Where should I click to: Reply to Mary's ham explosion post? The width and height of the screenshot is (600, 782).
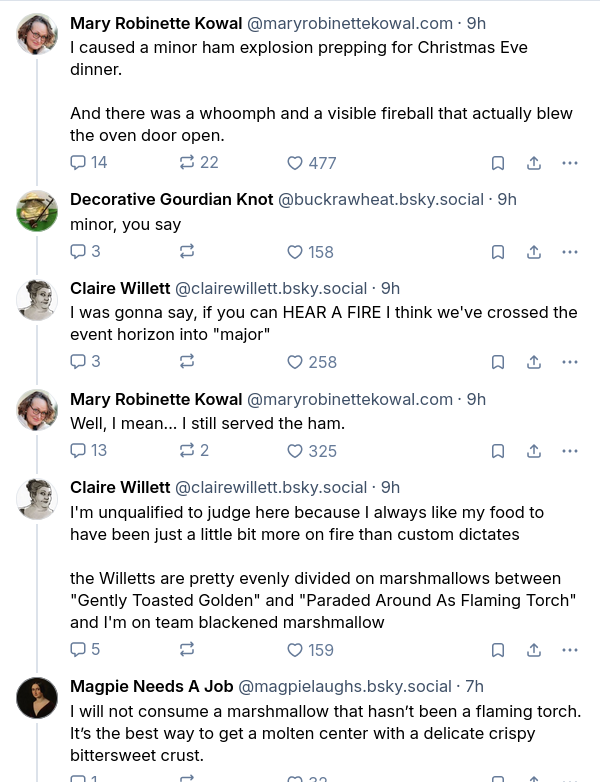(79, 162)
